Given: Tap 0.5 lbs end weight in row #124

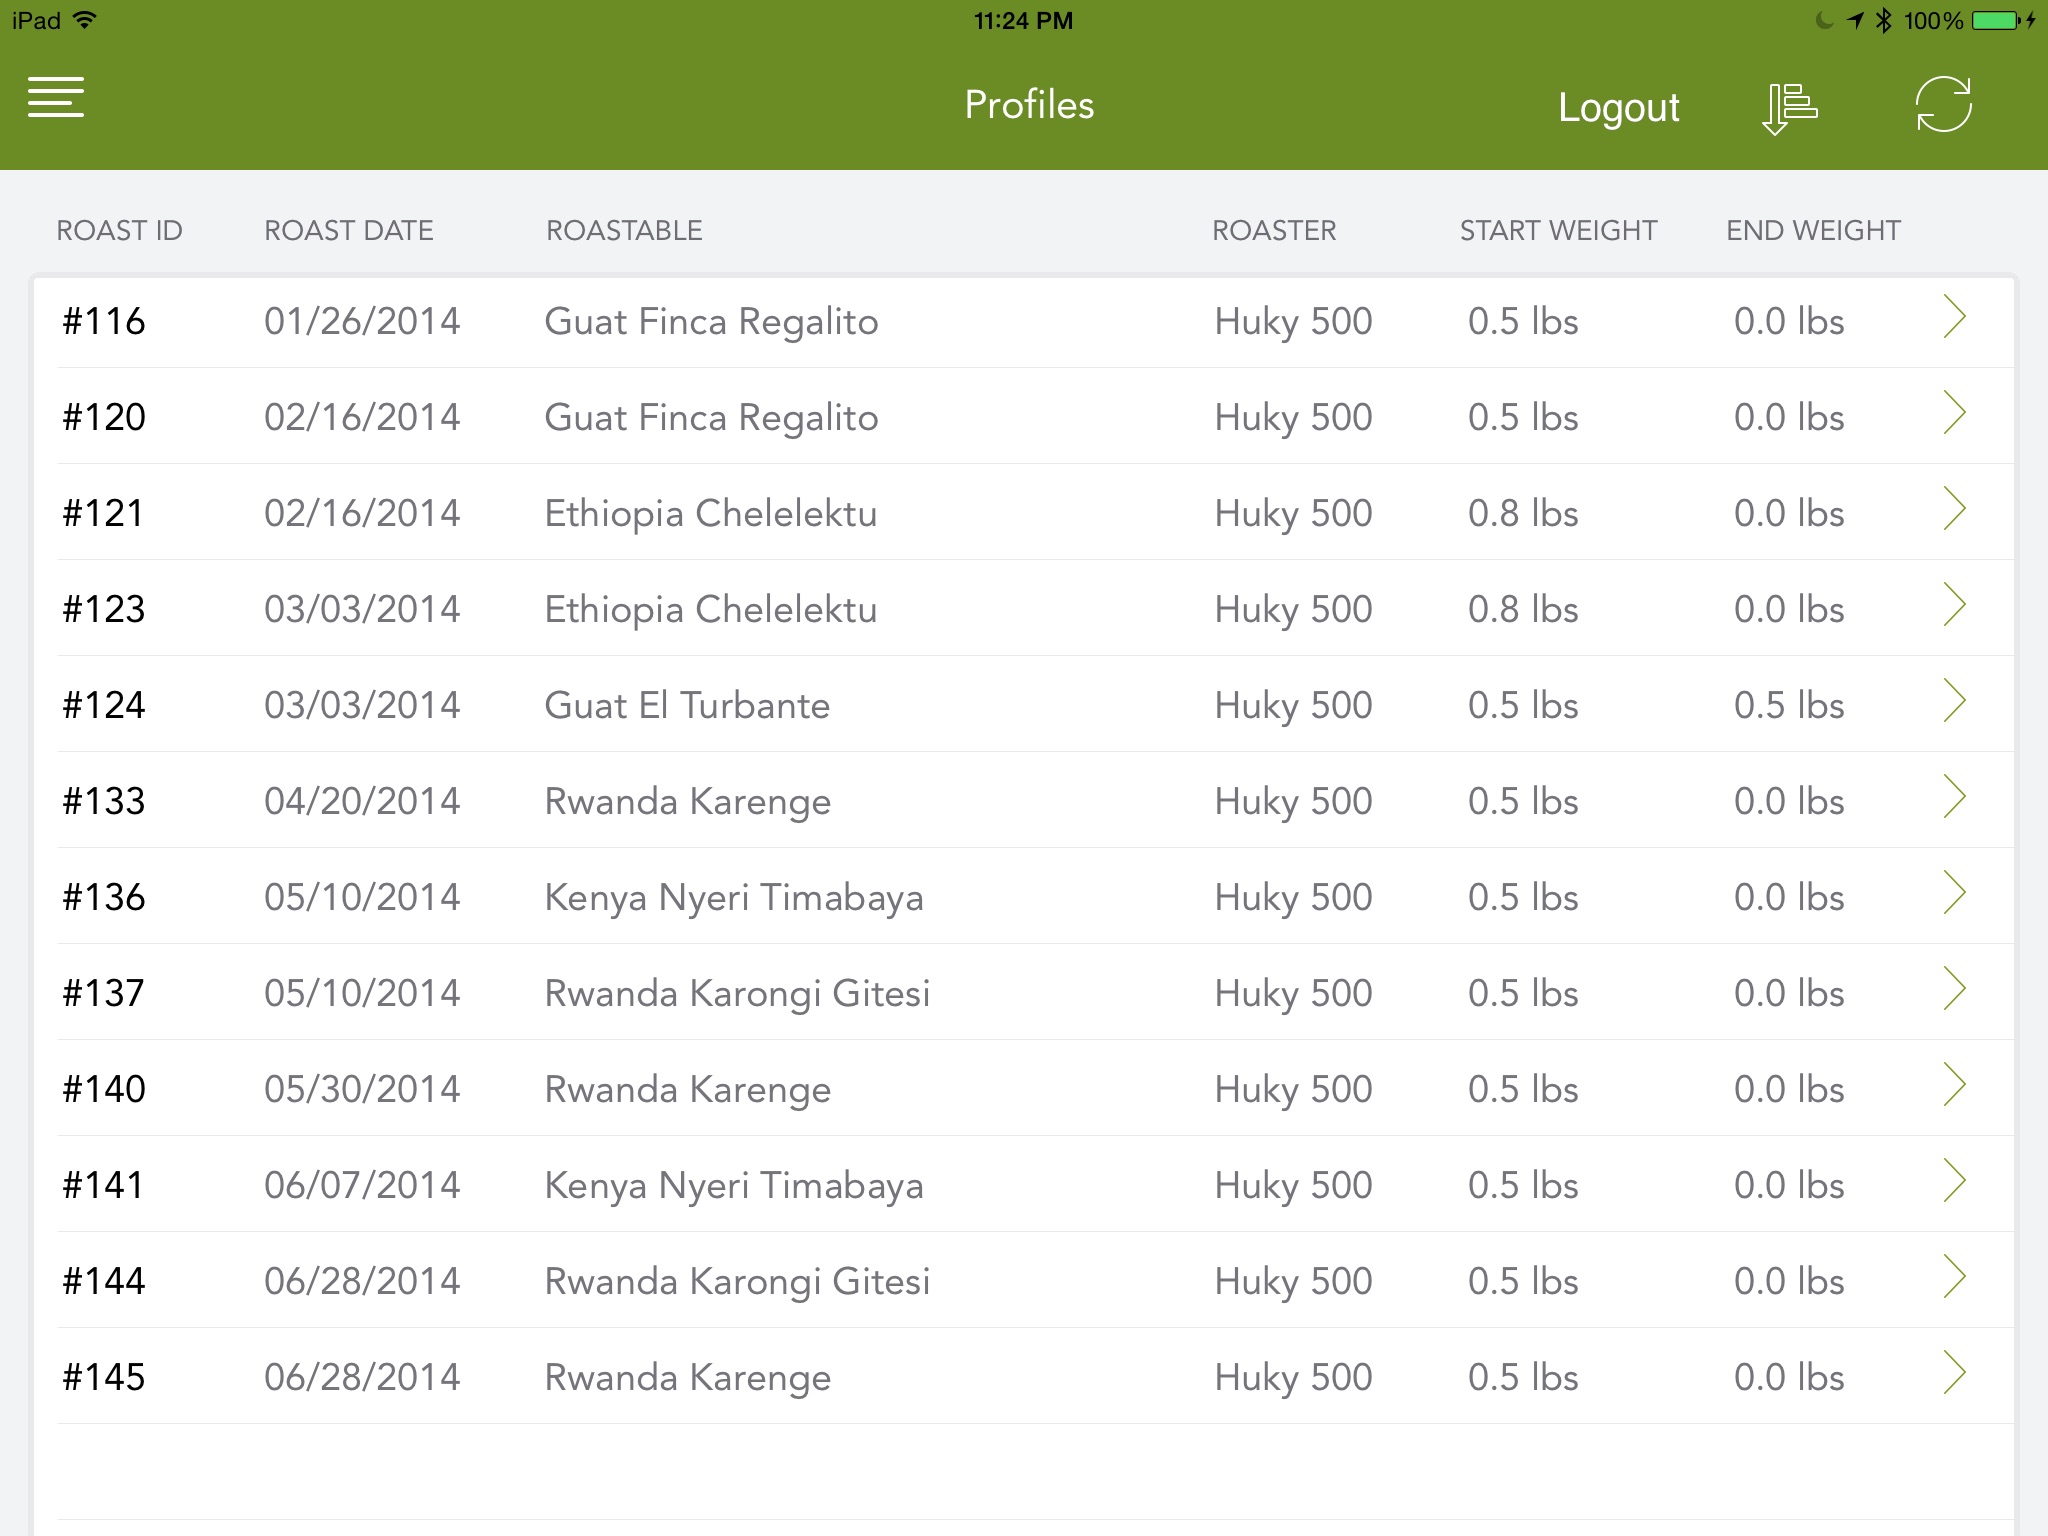Looking at the screenshot, I should [1789, 706].
